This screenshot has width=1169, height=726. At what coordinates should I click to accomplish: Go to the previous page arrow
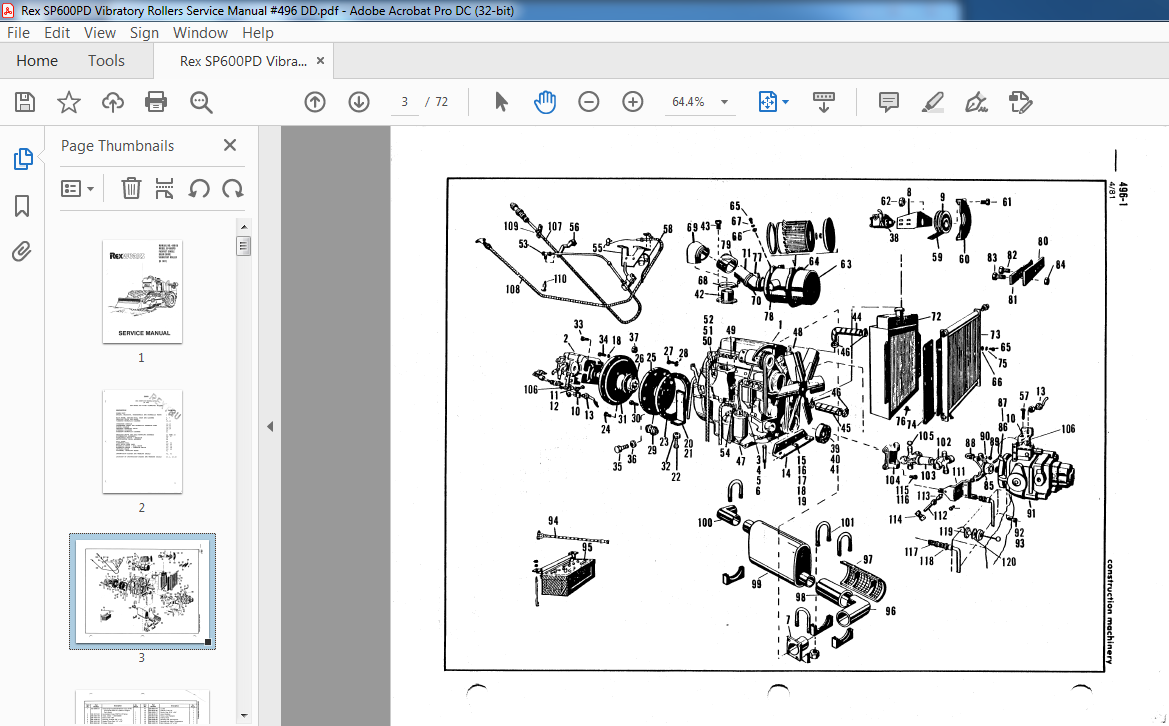coord(315,102)
